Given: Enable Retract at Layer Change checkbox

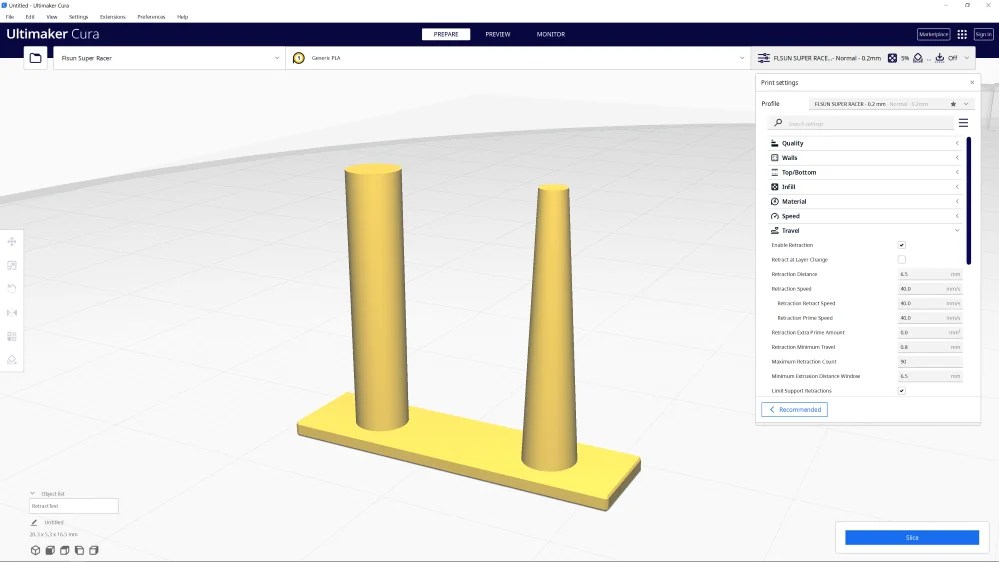Looking at the screenshot, I should point(902,259).
